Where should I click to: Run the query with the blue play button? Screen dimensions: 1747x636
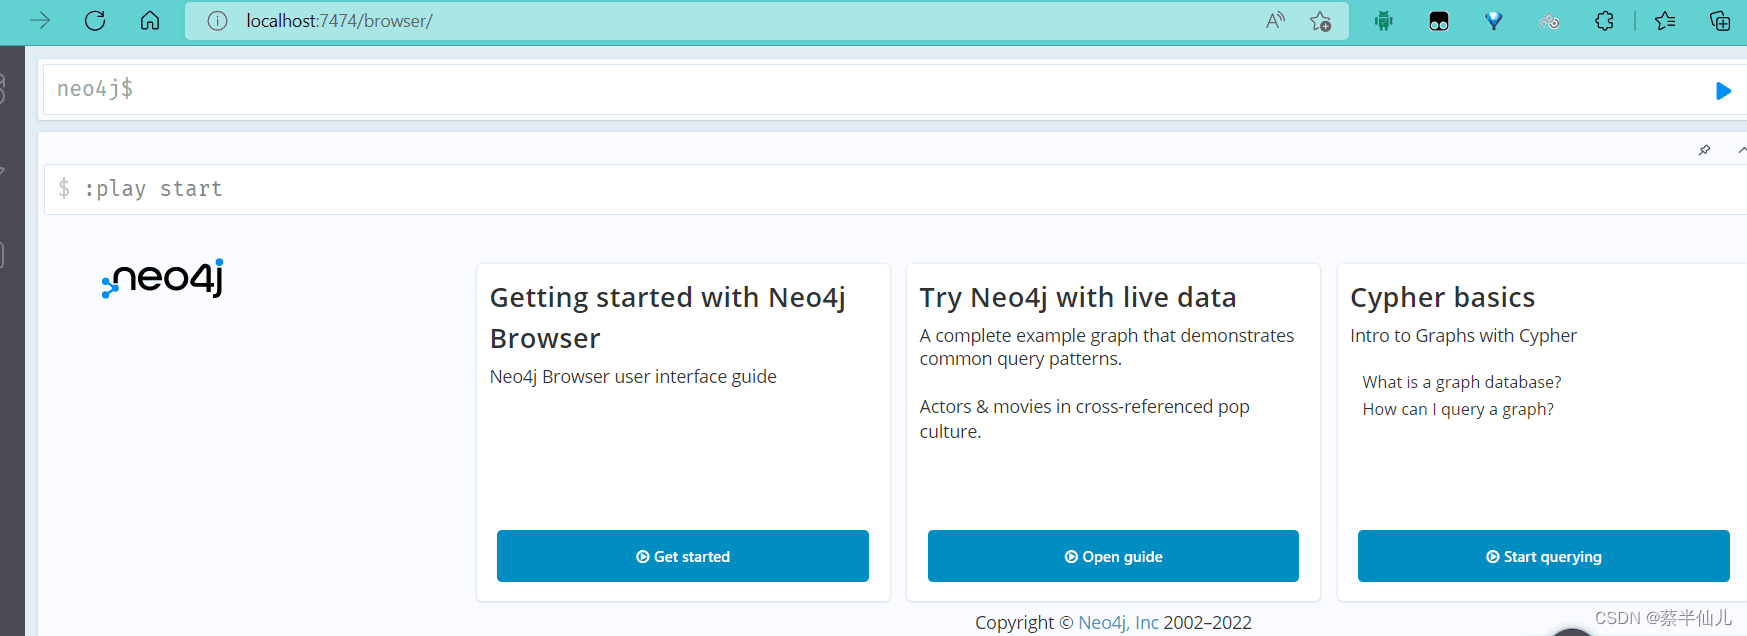coord(1722,91)
